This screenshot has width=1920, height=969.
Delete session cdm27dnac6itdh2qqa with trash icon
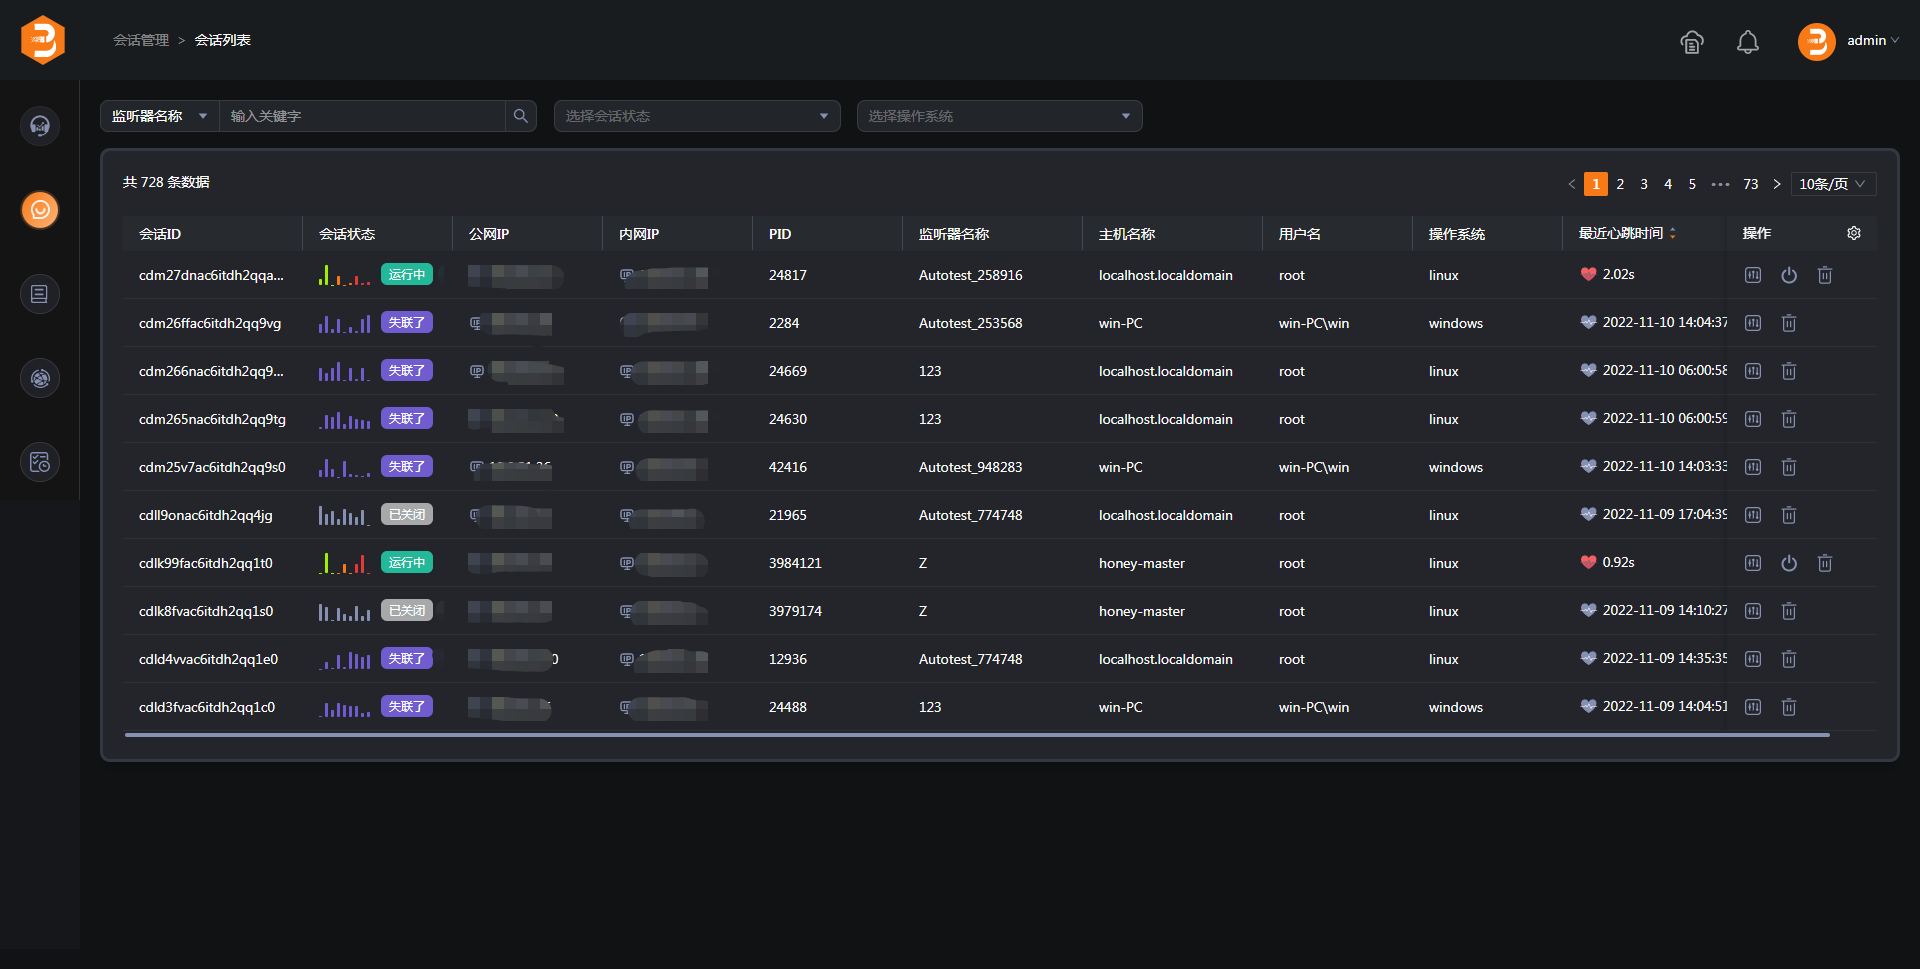1825,275
